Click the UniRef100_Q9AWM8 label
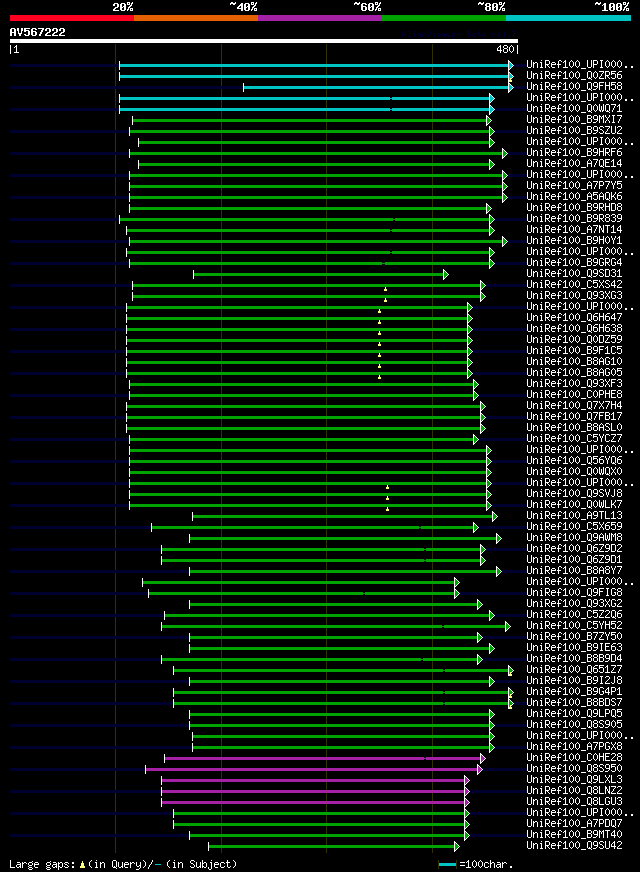 coord(574,537)
